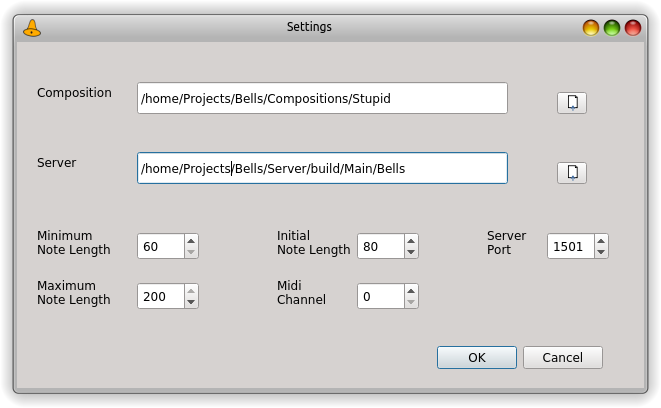This screenshot has width=661, height=408.
Task: Browse for Composition file icon
Action: click(572, 103)
